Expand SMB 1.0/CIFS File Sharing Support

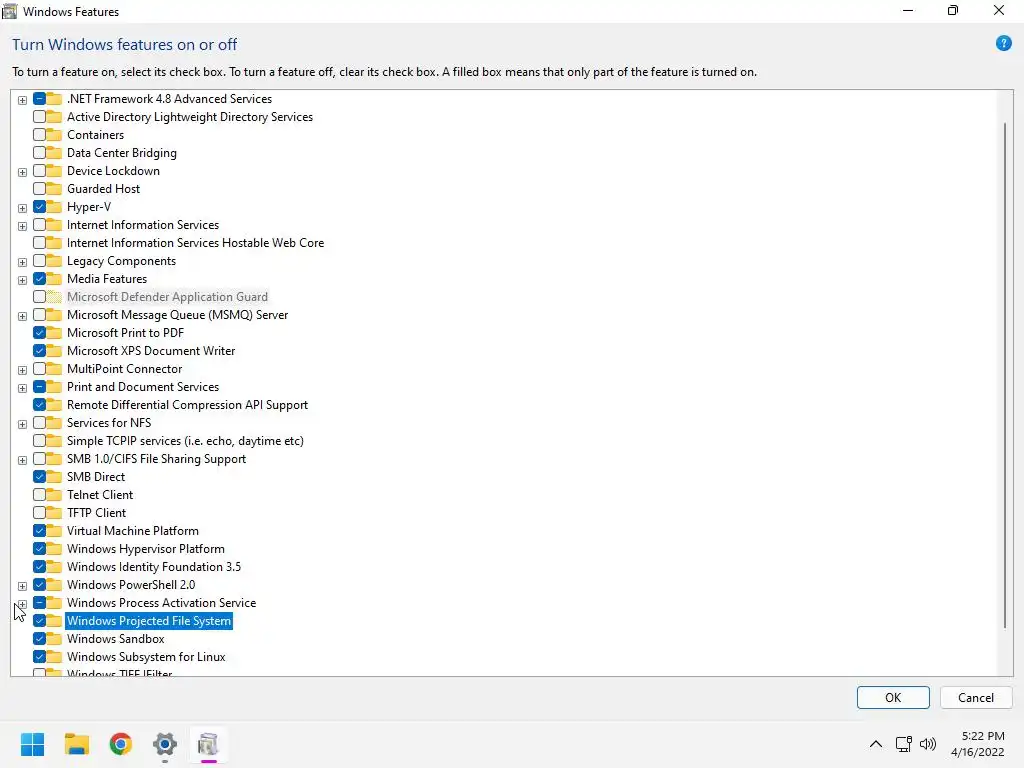coord(22,460)
